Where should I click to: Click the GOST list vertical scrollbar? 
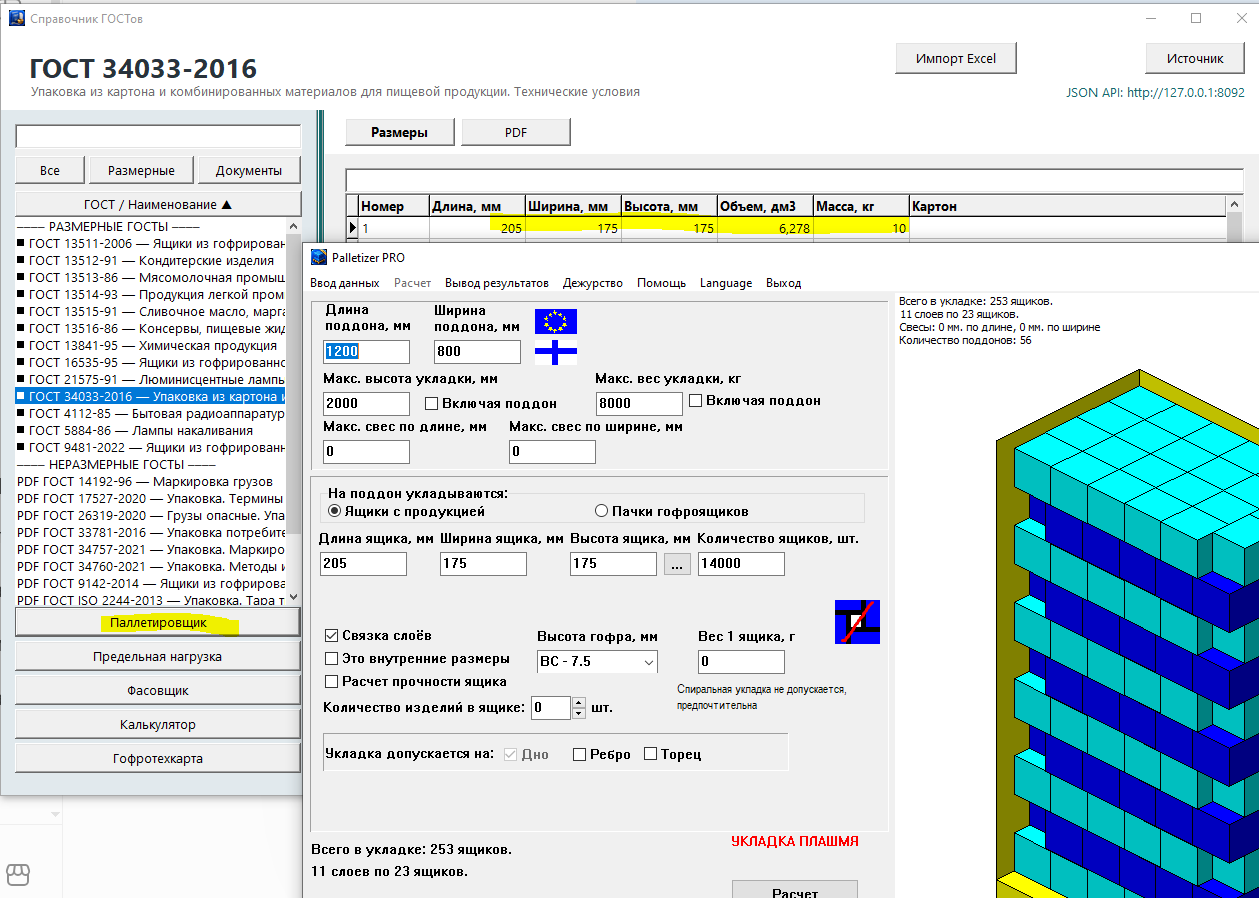pyautogui.click(x=293, y=411)
